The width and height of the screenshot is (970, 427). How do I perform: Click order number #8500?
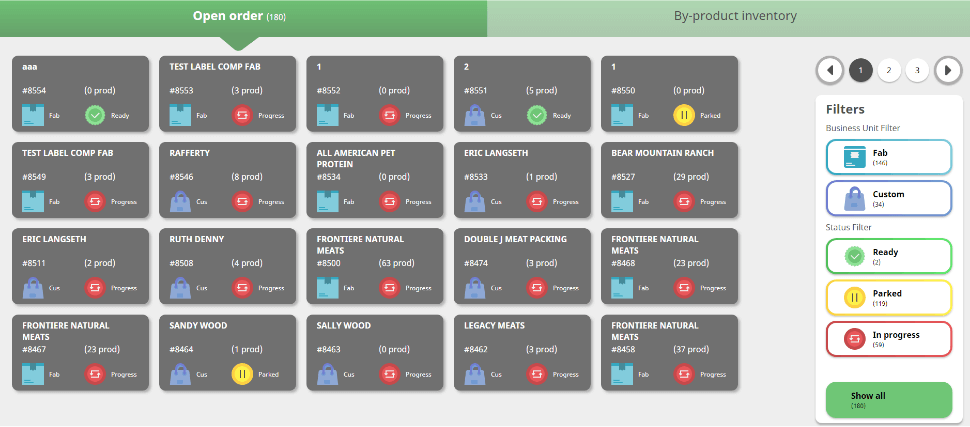click(x=328, y=263)
